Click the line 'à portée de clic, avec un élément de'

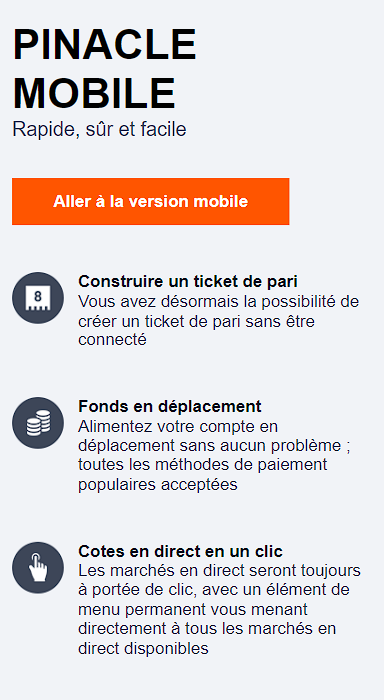214,590
